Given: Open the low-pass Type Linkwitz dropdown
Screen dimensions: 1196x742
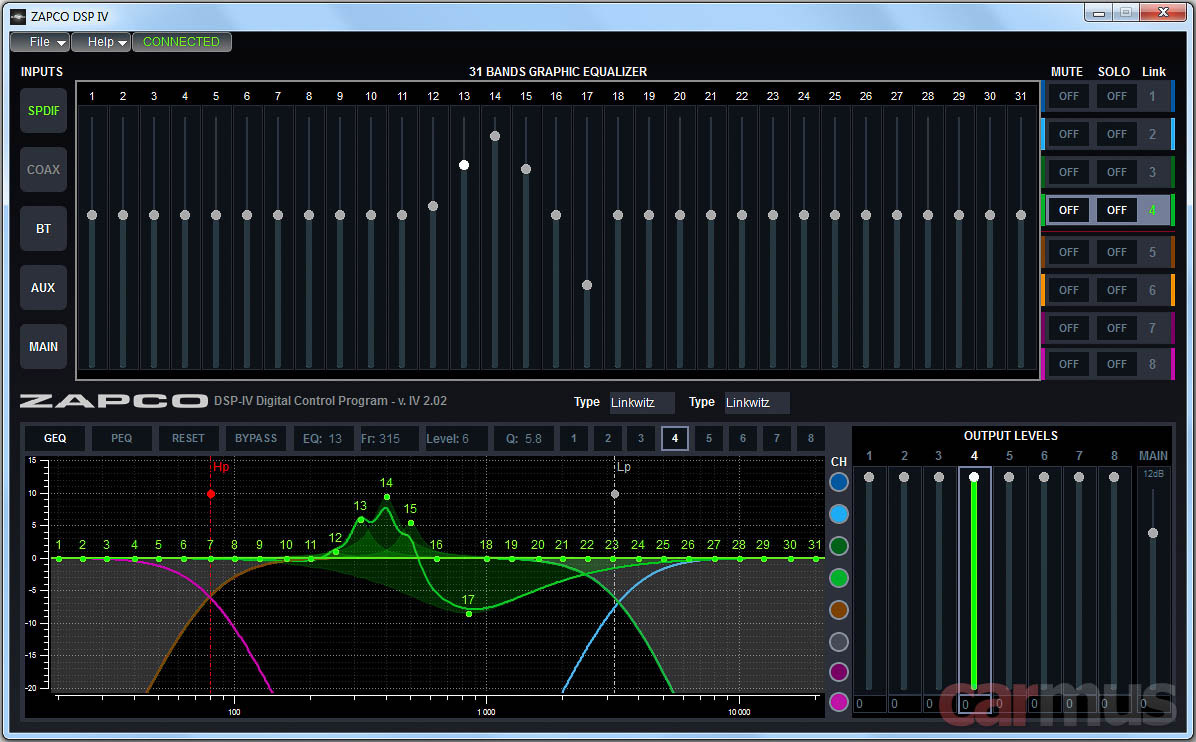Looking at the screenshot, I should pos(757,403).
